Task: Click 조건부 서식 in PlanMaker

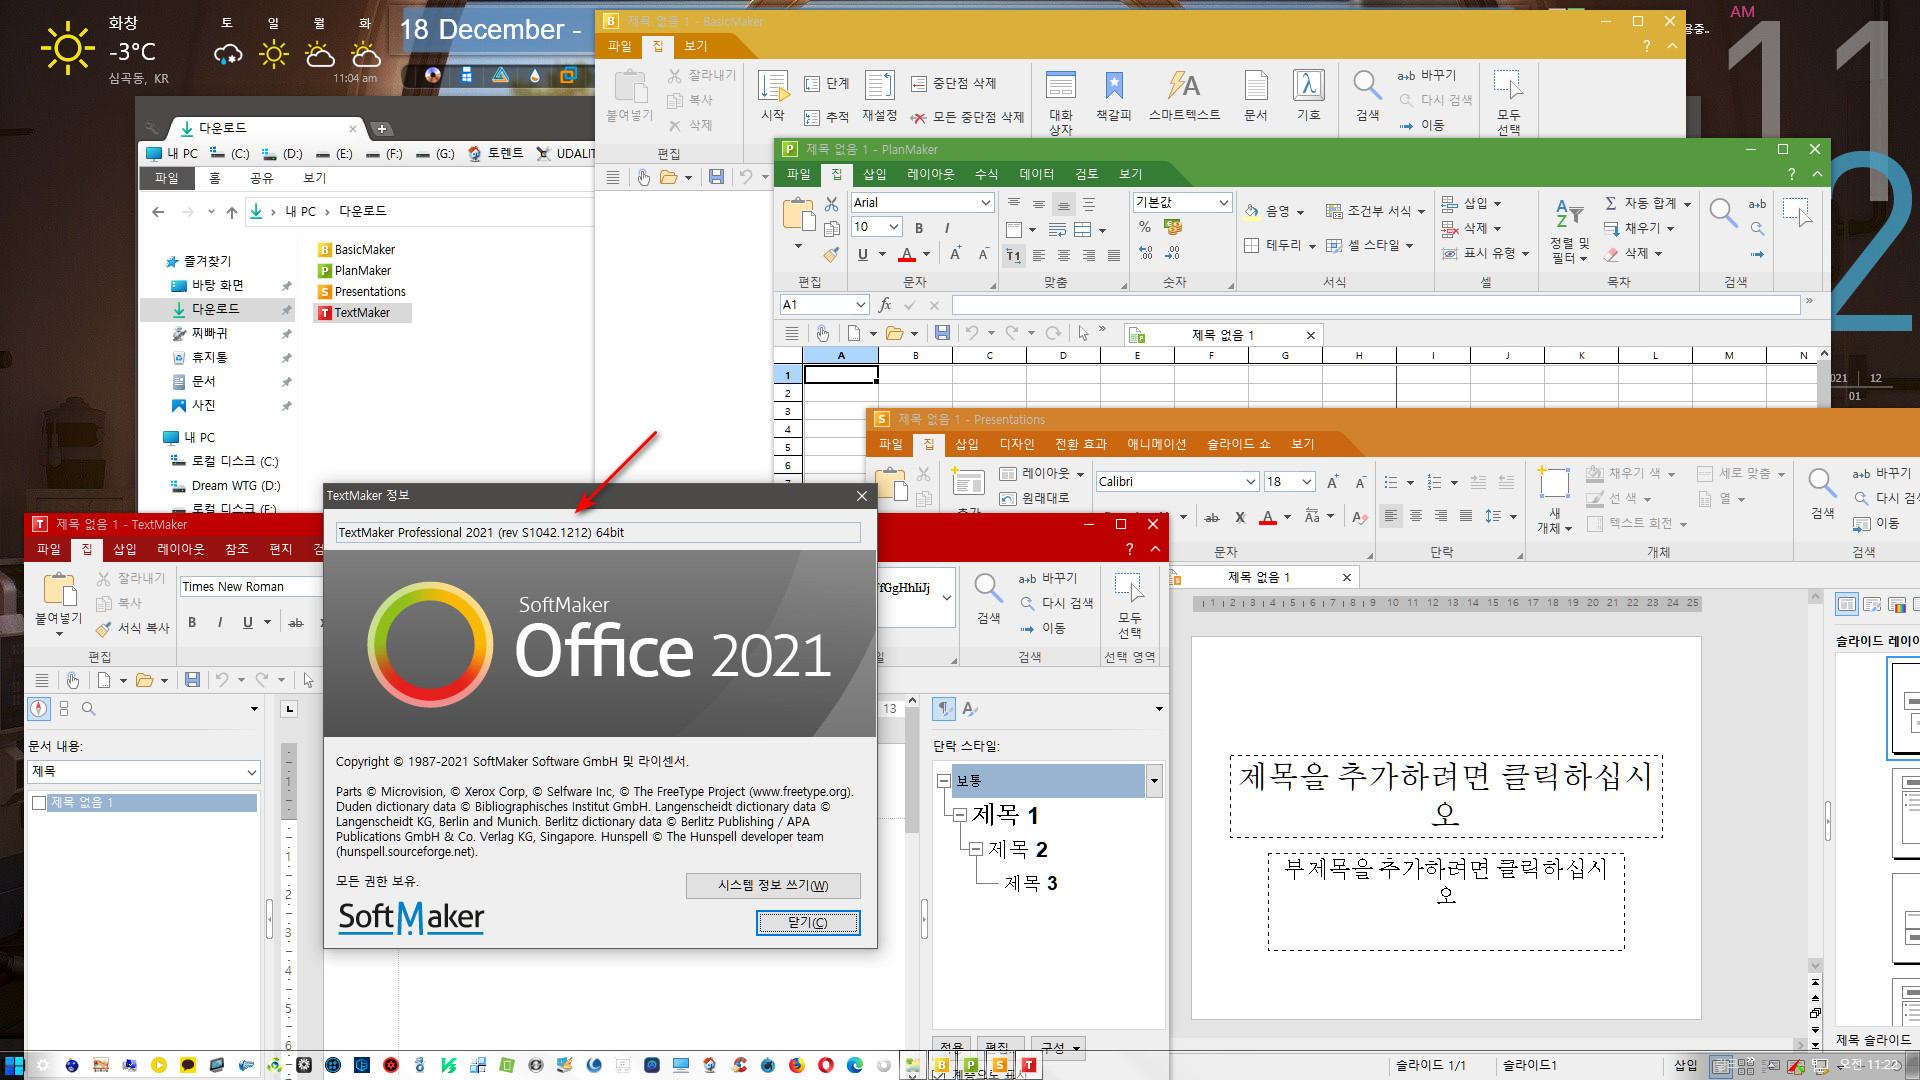Action: [1375, 211]
